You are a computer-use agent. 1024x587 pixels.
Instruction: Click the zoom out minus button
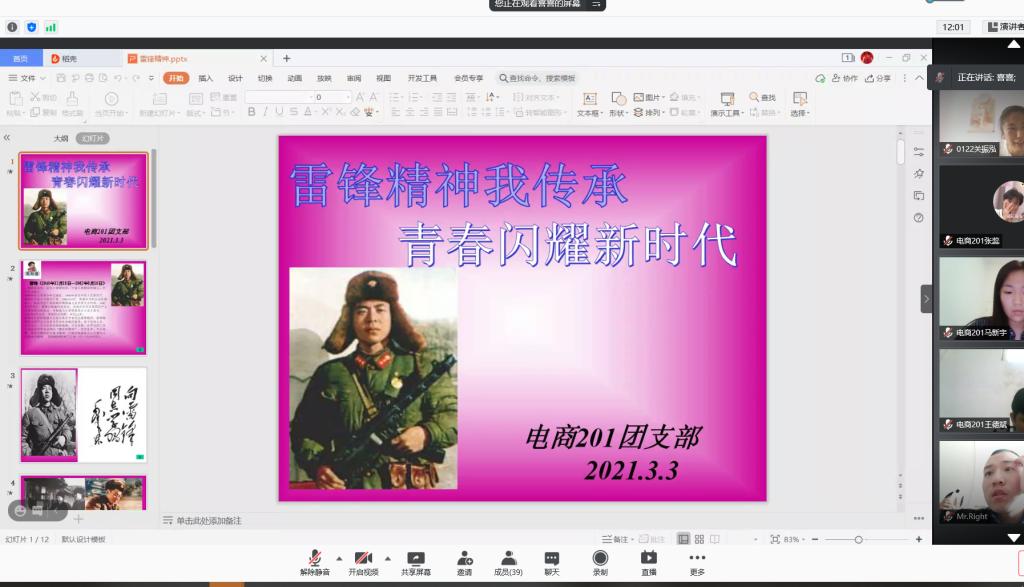pos(815,539)
